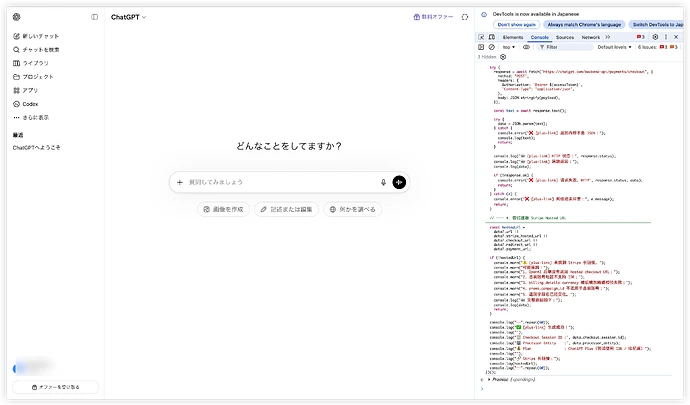Click the 何かを調べる suggestion chip
Image resolution: width=690 pixels, height=405 pixels.
[x=352, y=210]
